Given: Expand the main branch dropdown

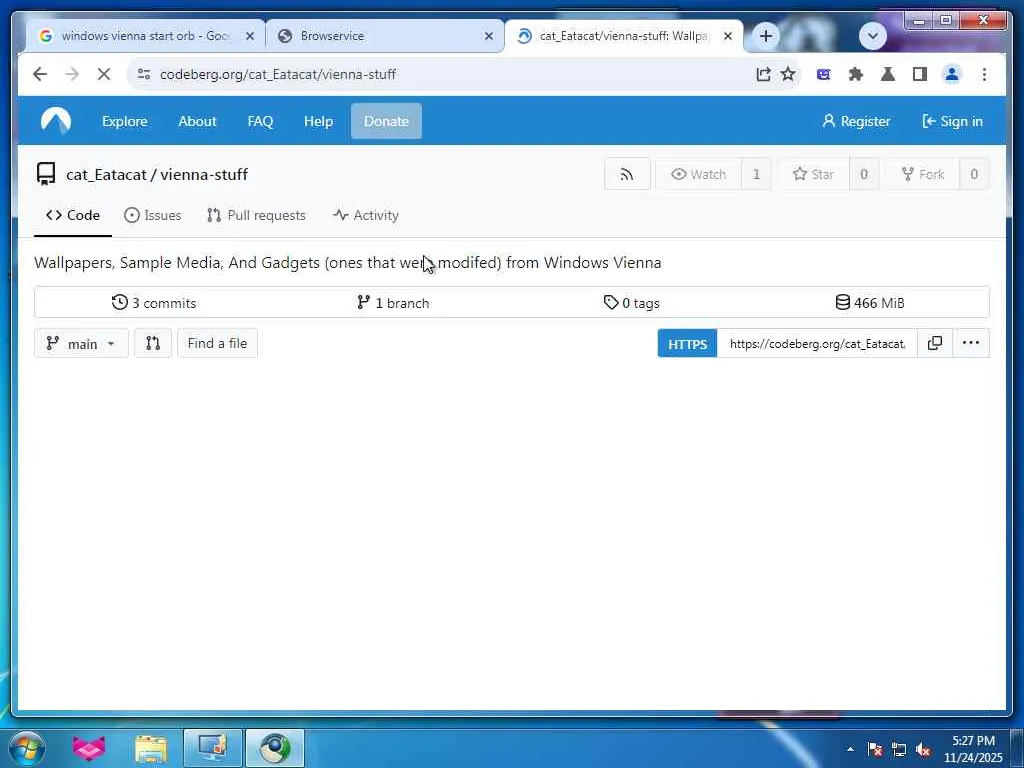Looking at the screenshot, I should (81, 343).
